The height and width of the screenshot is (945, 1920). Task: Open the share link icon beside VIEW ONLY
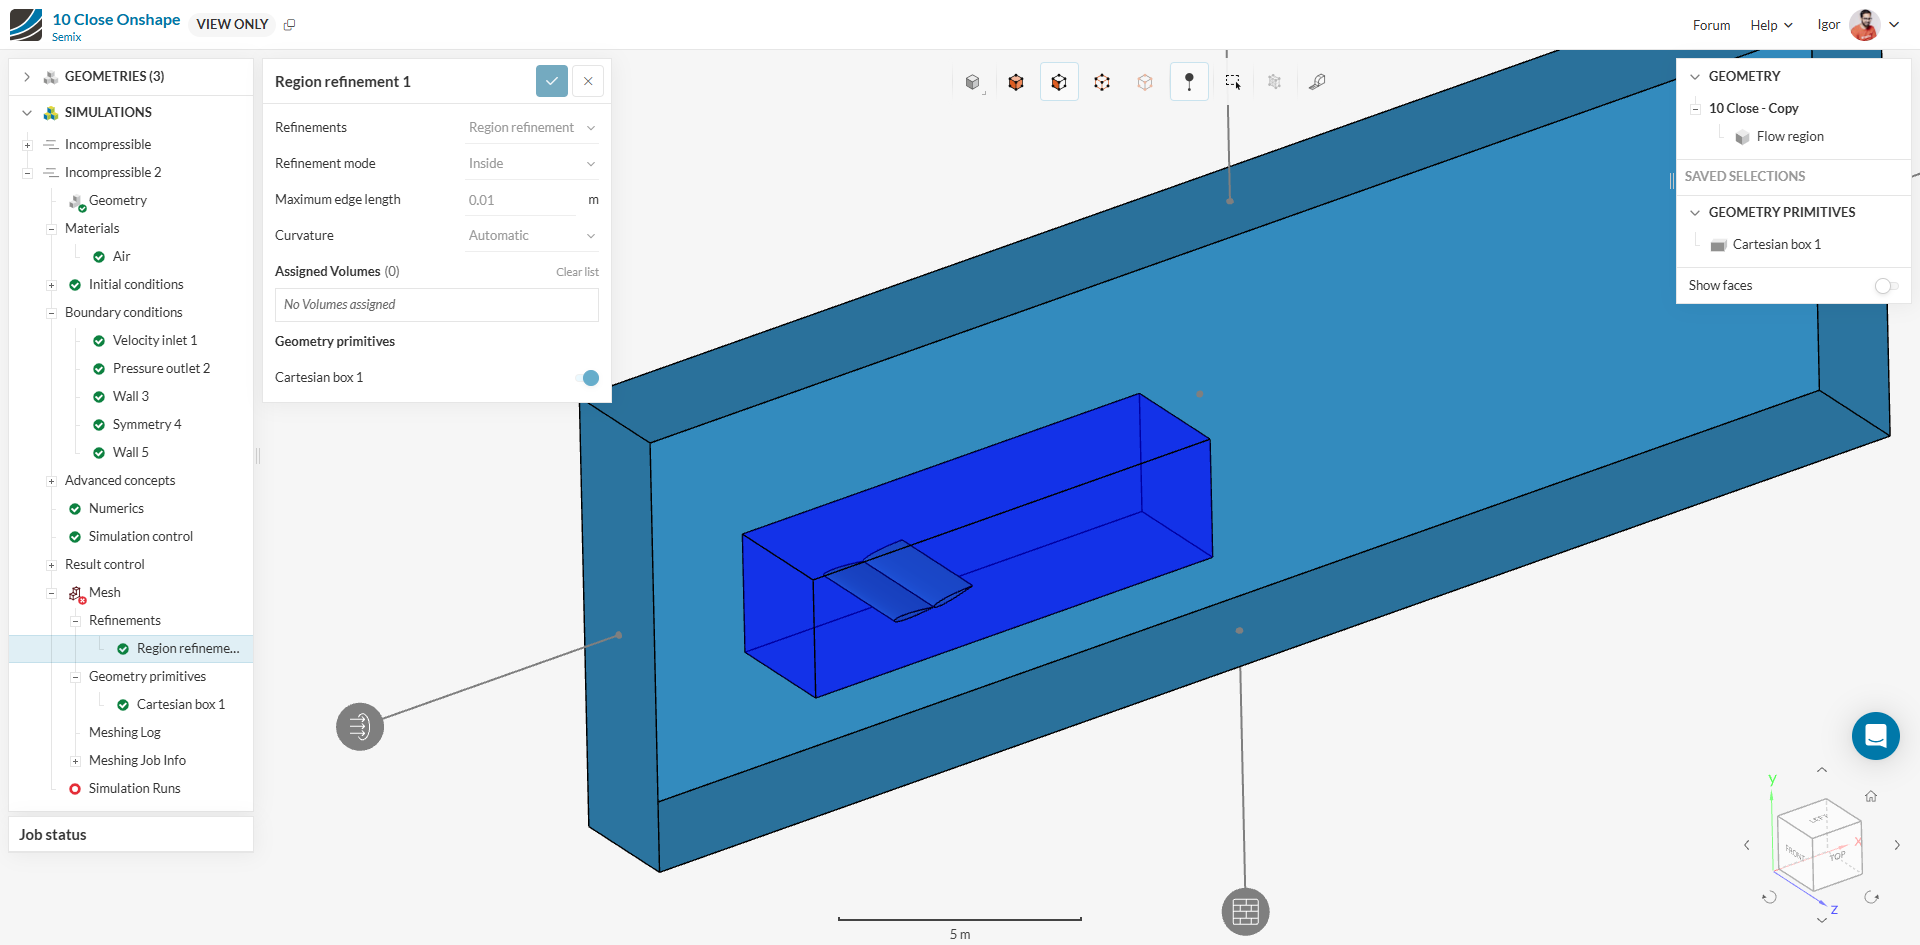tap(290, 25)
